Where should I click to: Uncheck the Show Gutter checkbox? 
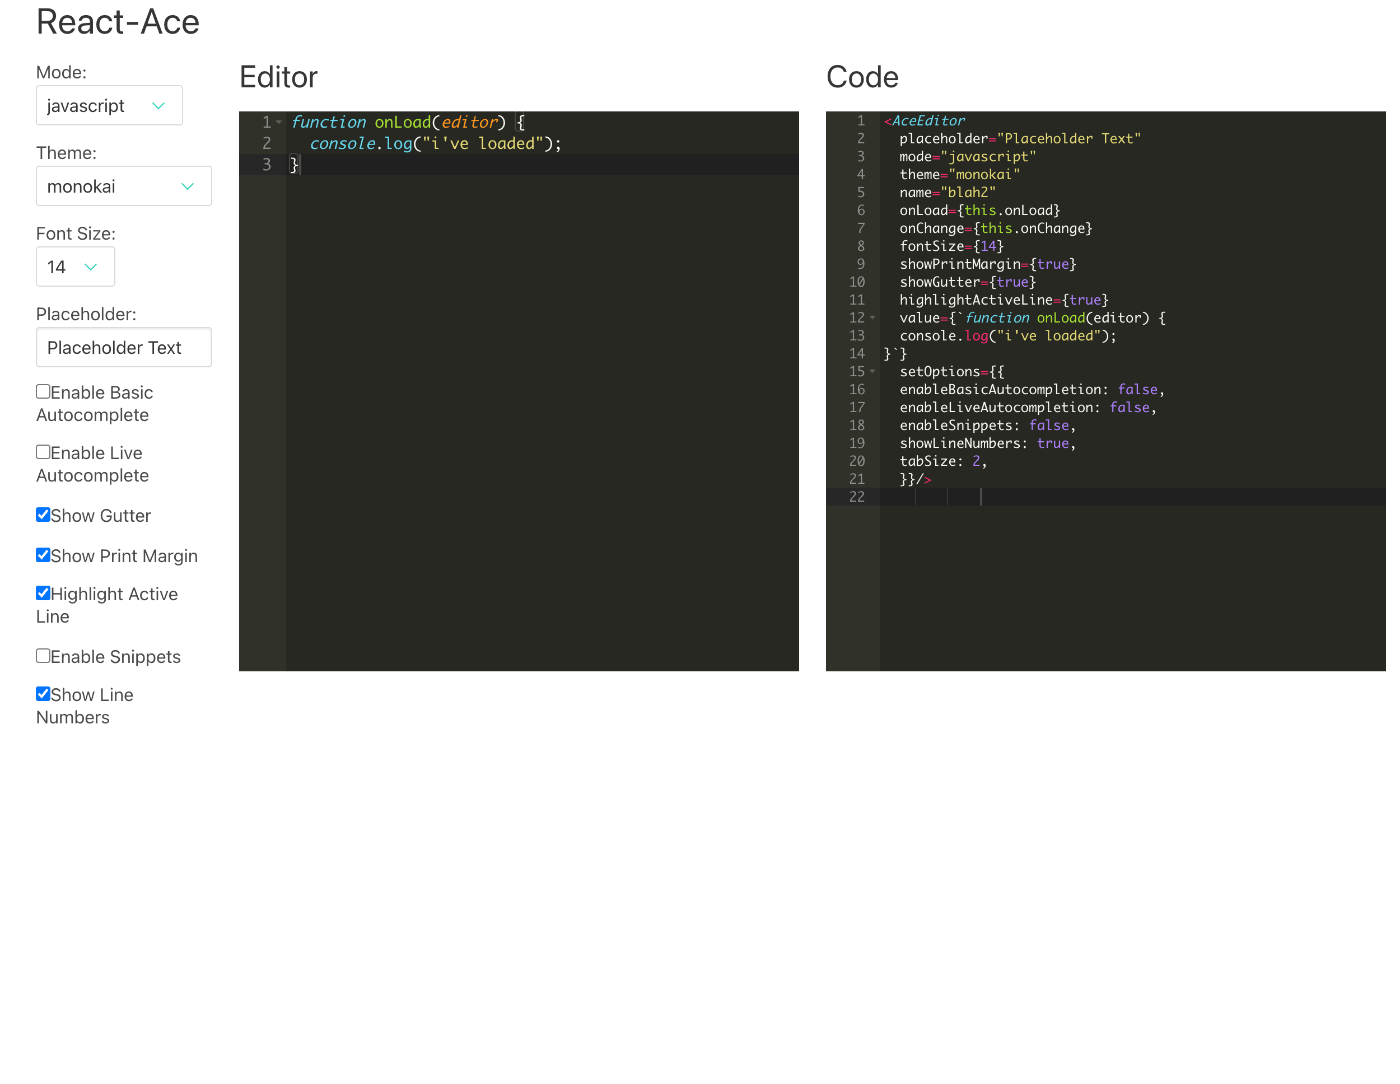point(43,515)
